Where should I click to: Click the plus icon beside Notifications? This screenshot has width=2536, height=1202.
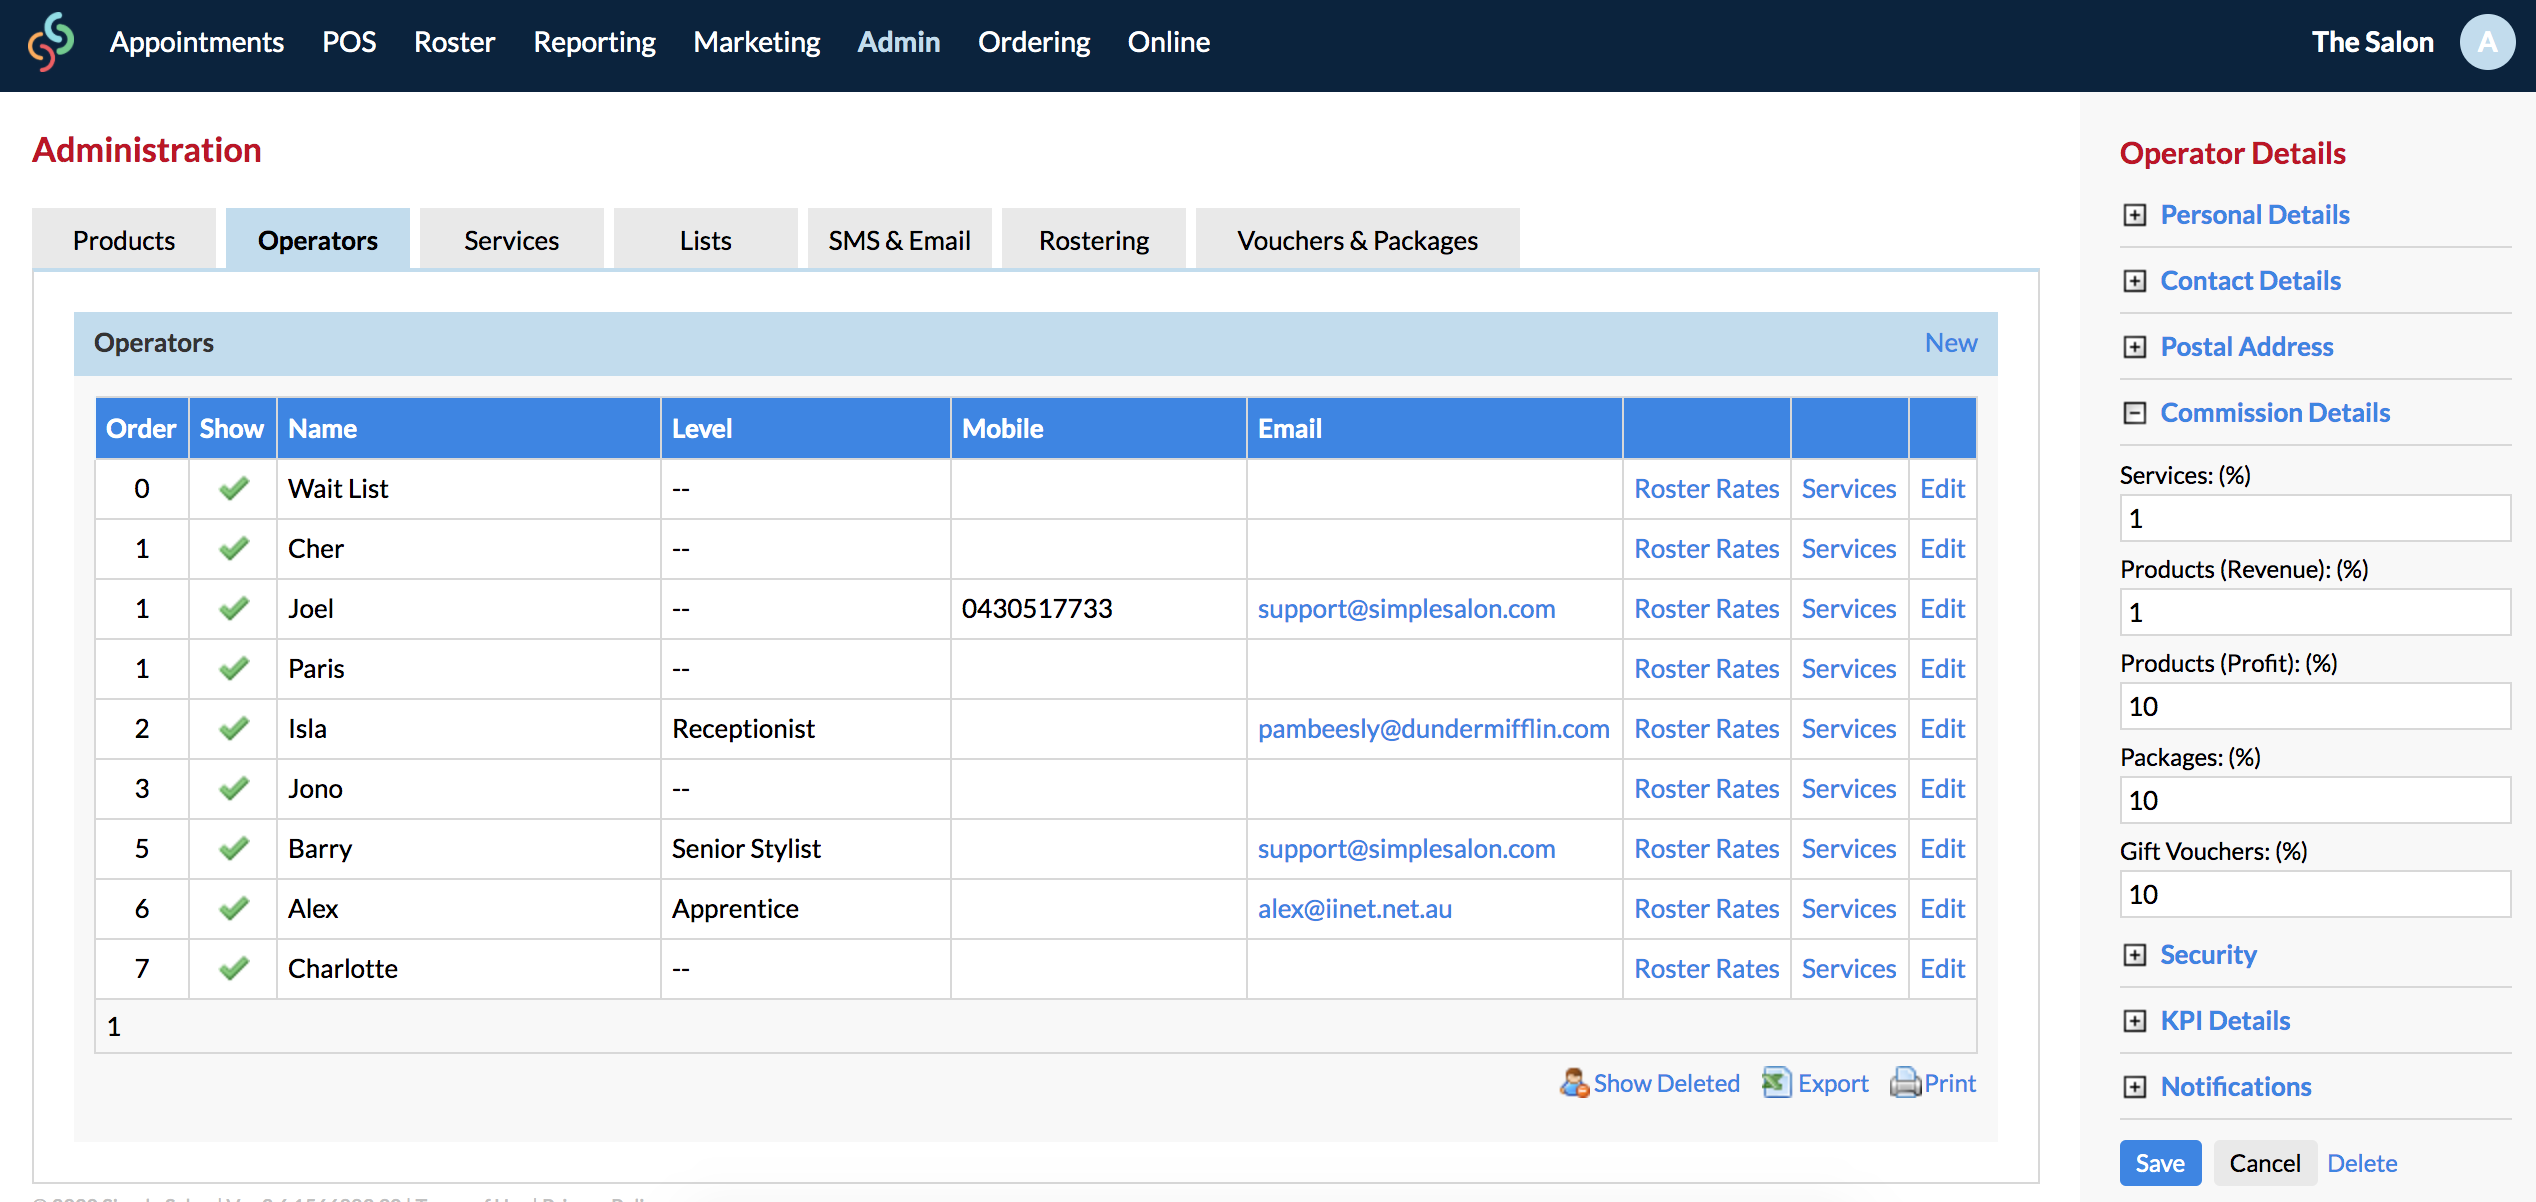pos(2135,1087)
